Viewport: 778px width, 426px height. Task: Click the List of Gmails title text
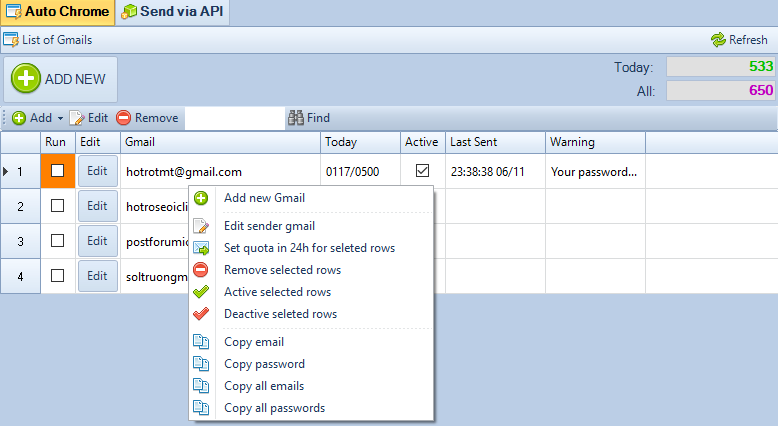[x=57, y=40]
